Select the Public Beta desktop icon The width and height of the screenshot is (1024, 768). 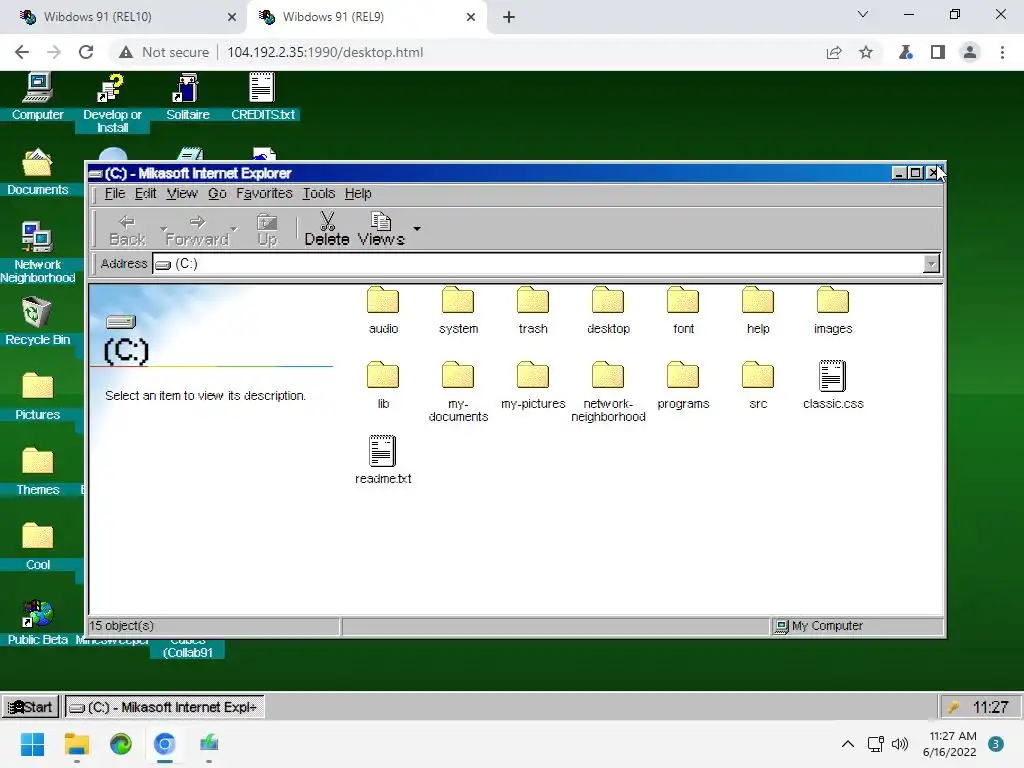point(37,622)
